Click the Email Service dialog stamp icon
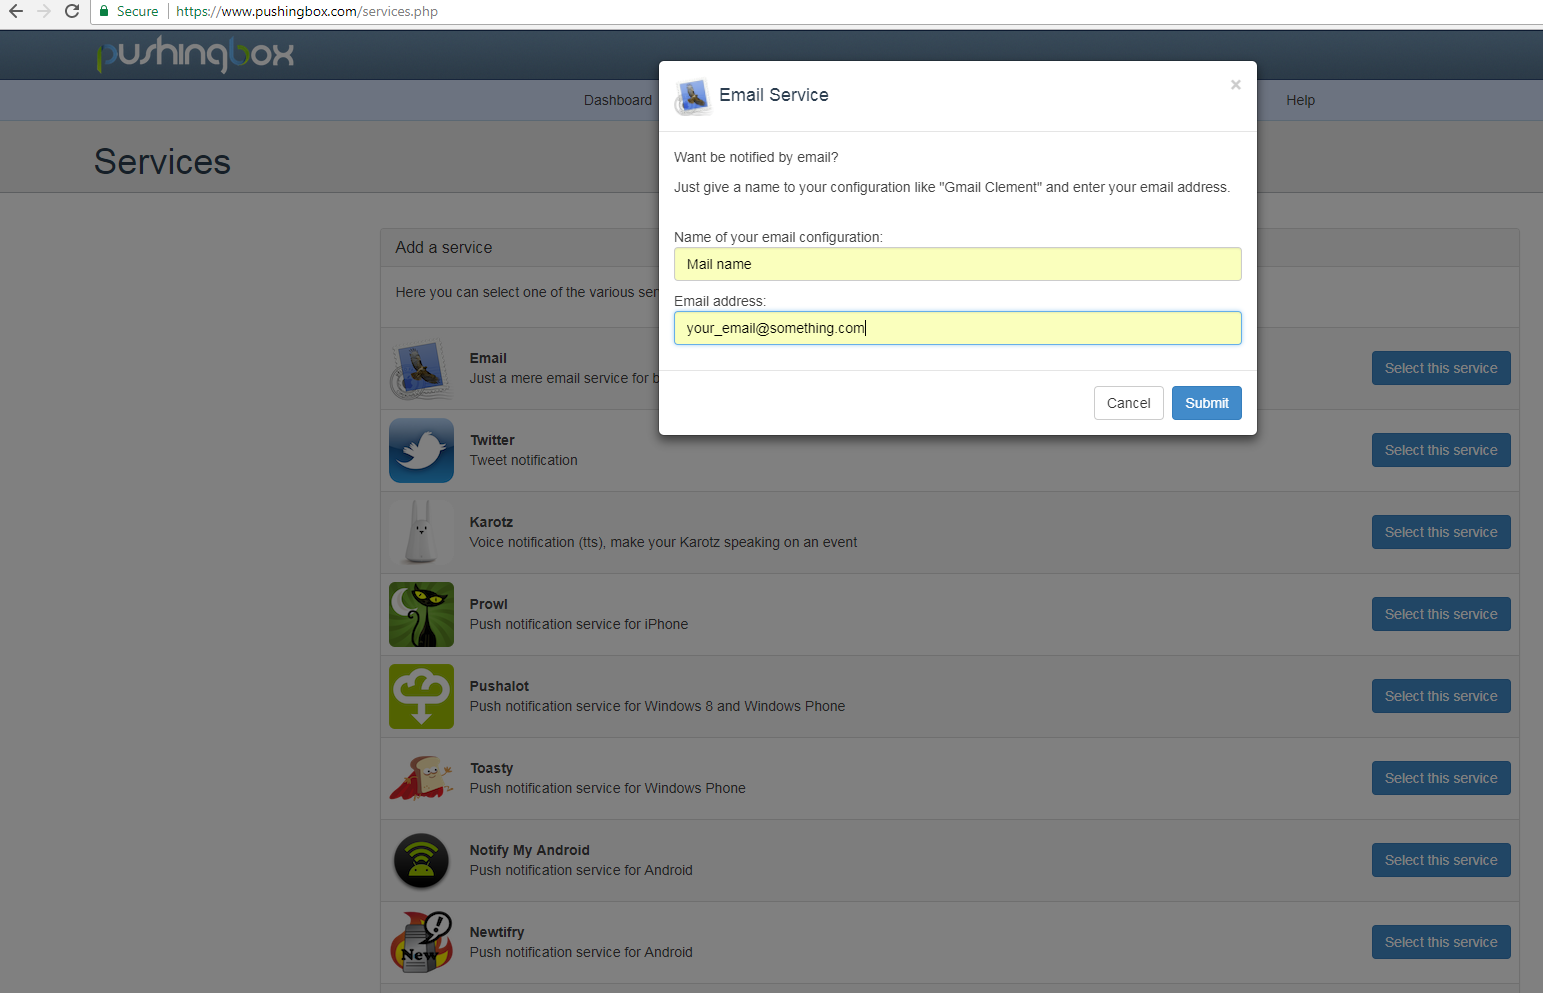The height and width of the screenshot is (993, 1543). tap(693, 97)
